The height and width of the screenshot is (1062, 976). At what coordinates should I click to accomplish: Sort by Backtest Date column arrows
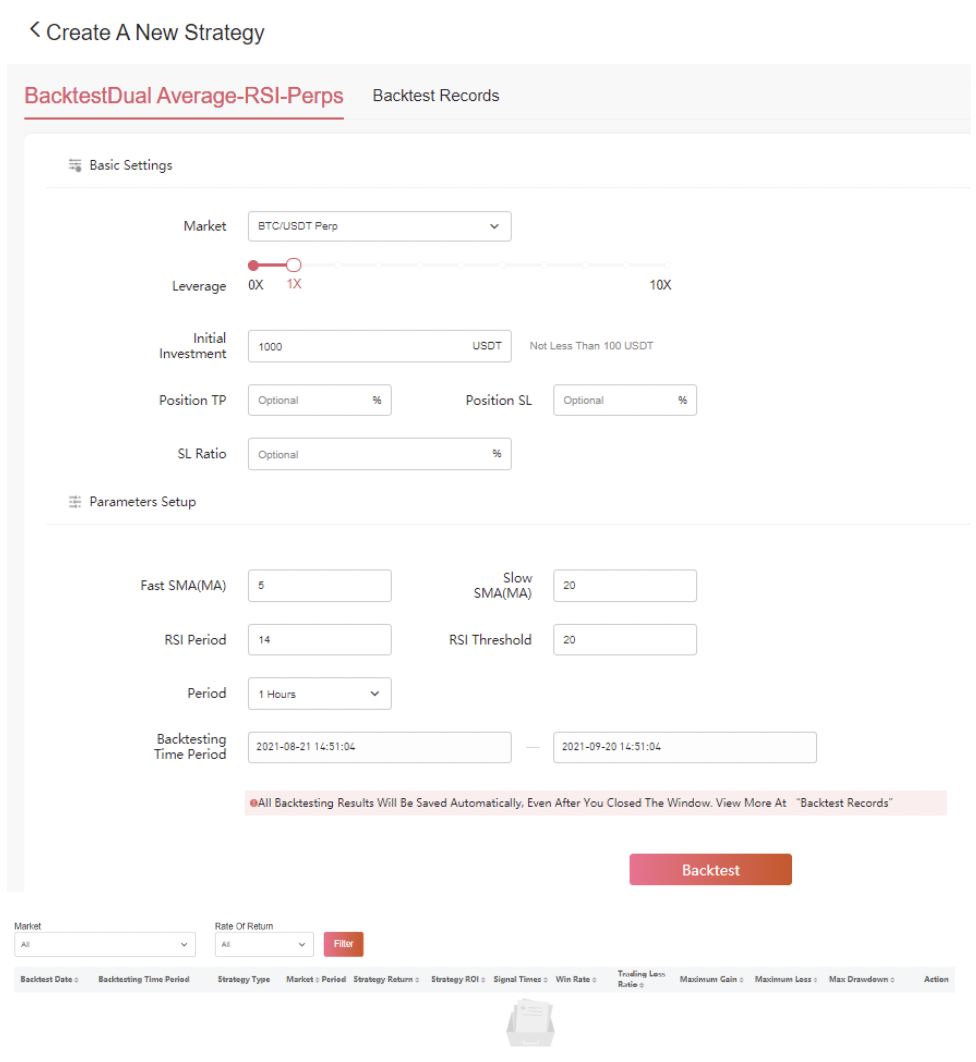[x=77, y=980]
